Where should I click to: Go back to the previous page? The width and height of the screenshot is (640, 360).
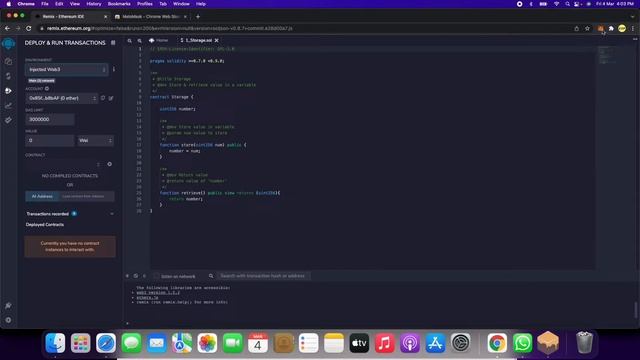pos(7,29)
